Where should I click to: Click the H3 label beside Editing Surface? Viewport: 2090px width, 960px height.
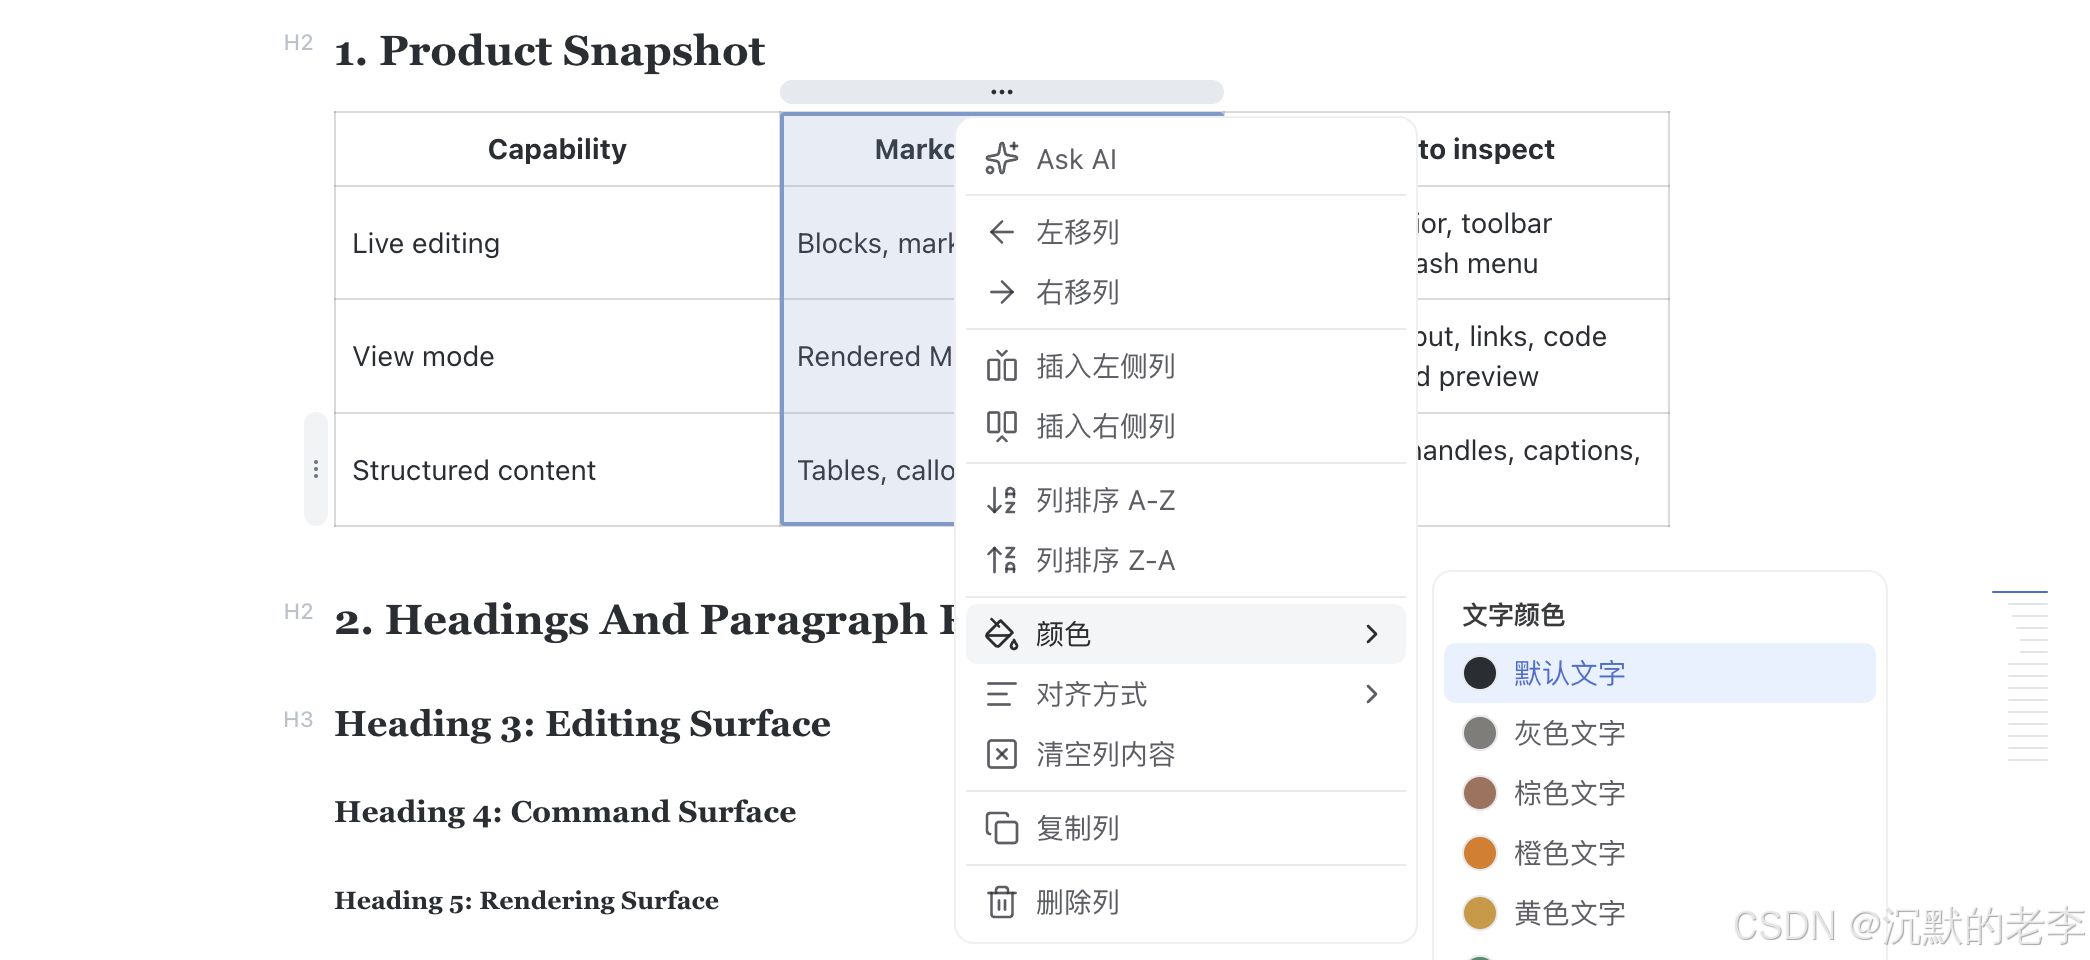coord(298,720)
